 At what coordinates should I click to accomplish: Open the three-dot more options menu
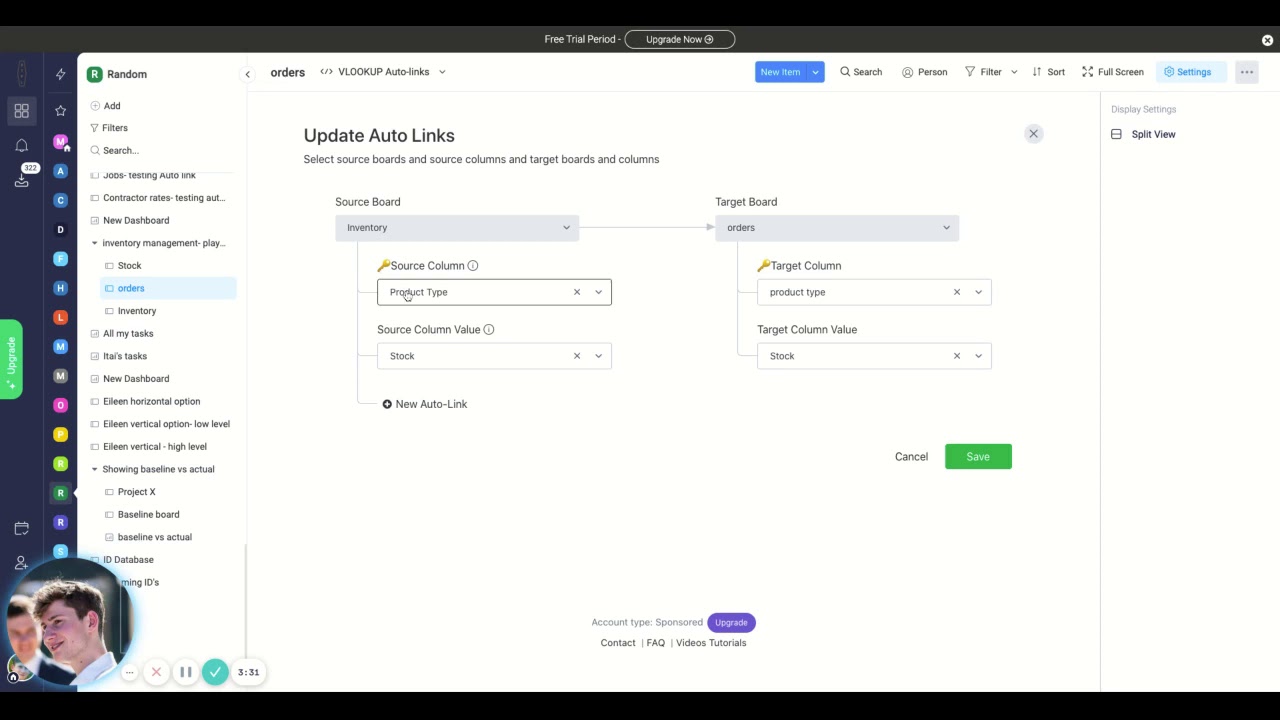point(1246,72)
